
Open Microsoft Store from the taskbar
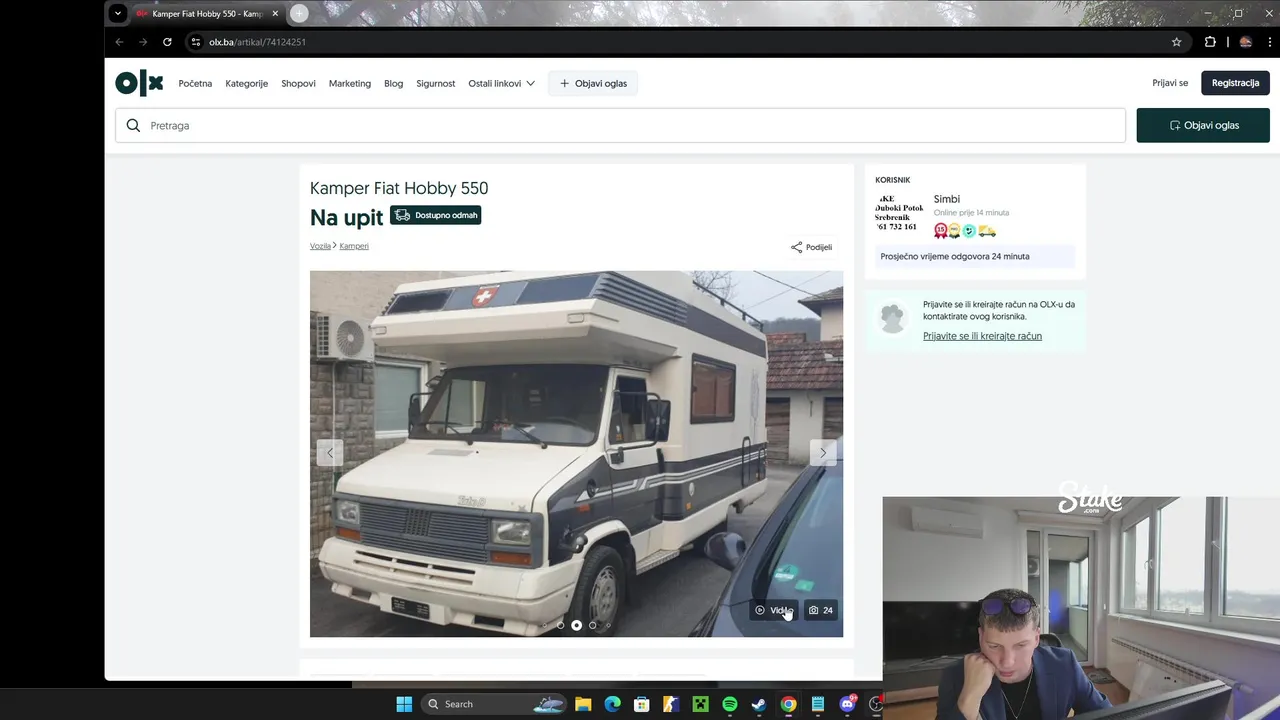[642, 704]
